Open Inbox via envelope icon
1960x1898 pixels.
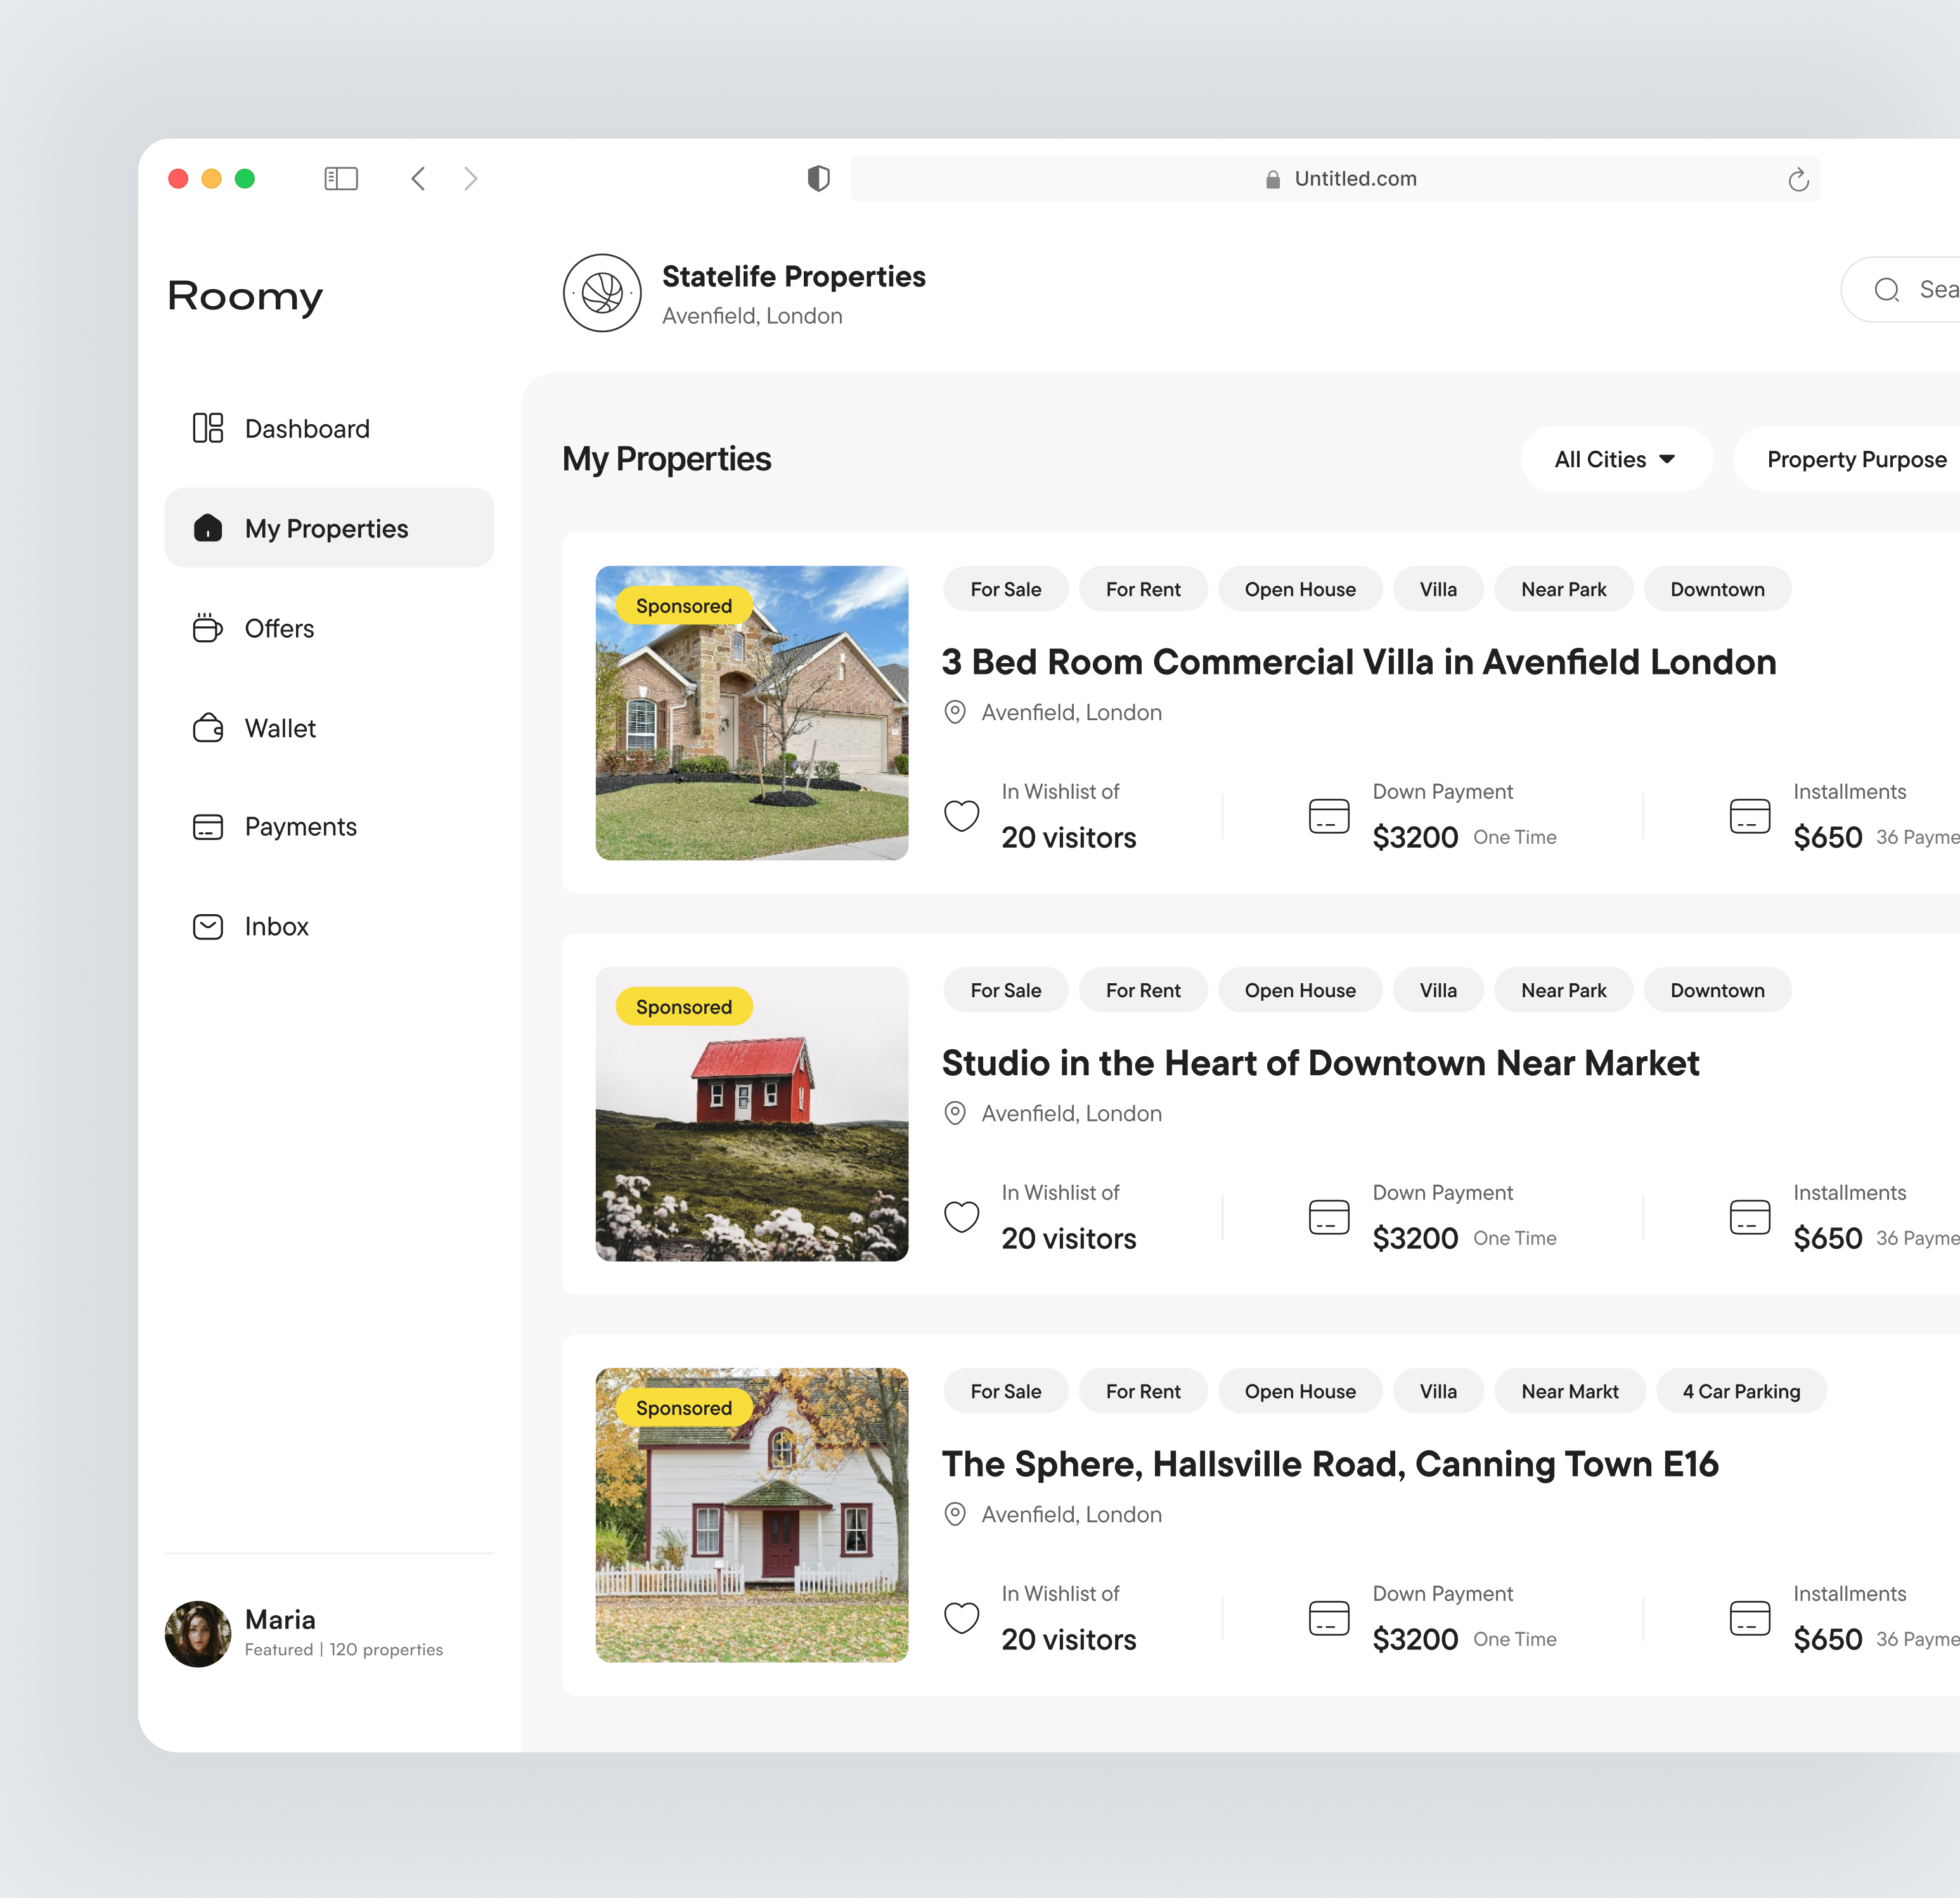pyautogui.click(x=207, y=926)
